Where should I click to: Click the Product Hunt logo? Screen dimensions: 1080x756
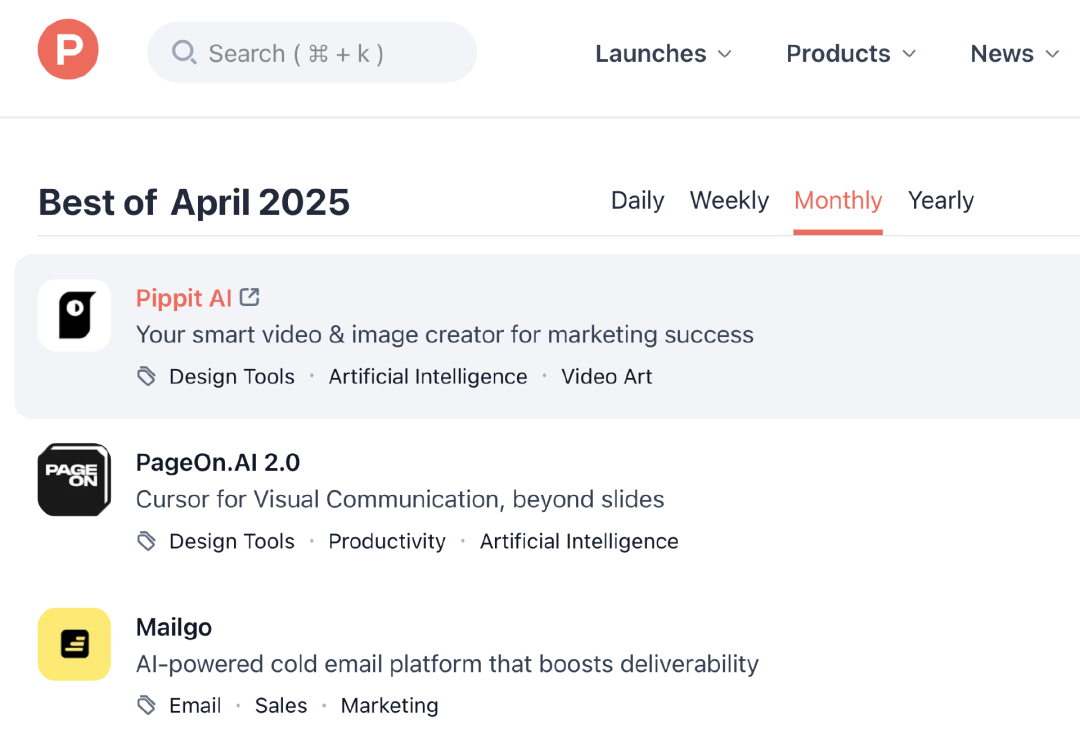68,50
